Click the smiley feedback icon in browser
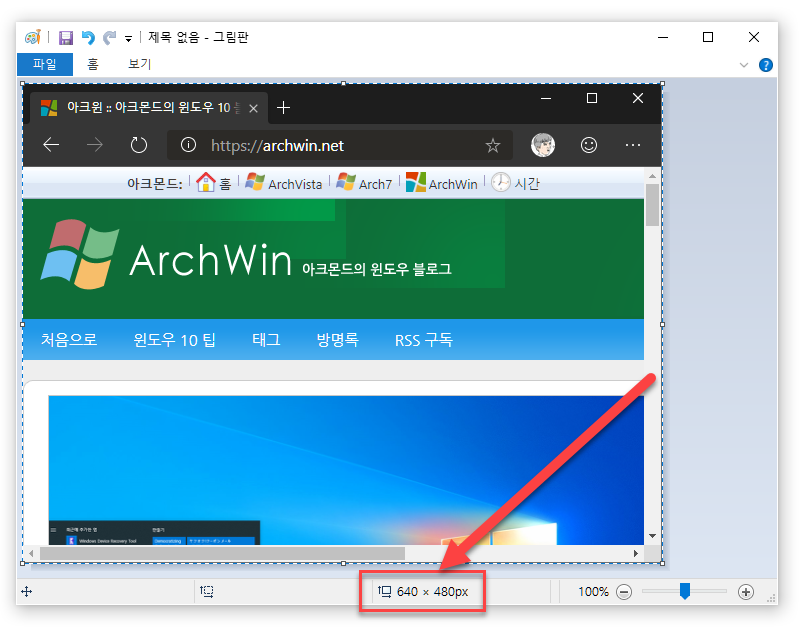 coord(589,145)
